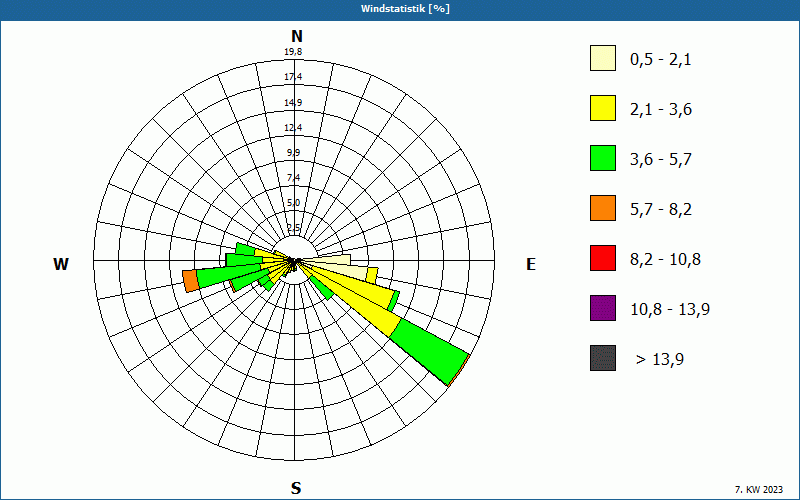Click the legend text 0,5 - 2,1
The image size is (800, 500).
[x=661, y=60]
